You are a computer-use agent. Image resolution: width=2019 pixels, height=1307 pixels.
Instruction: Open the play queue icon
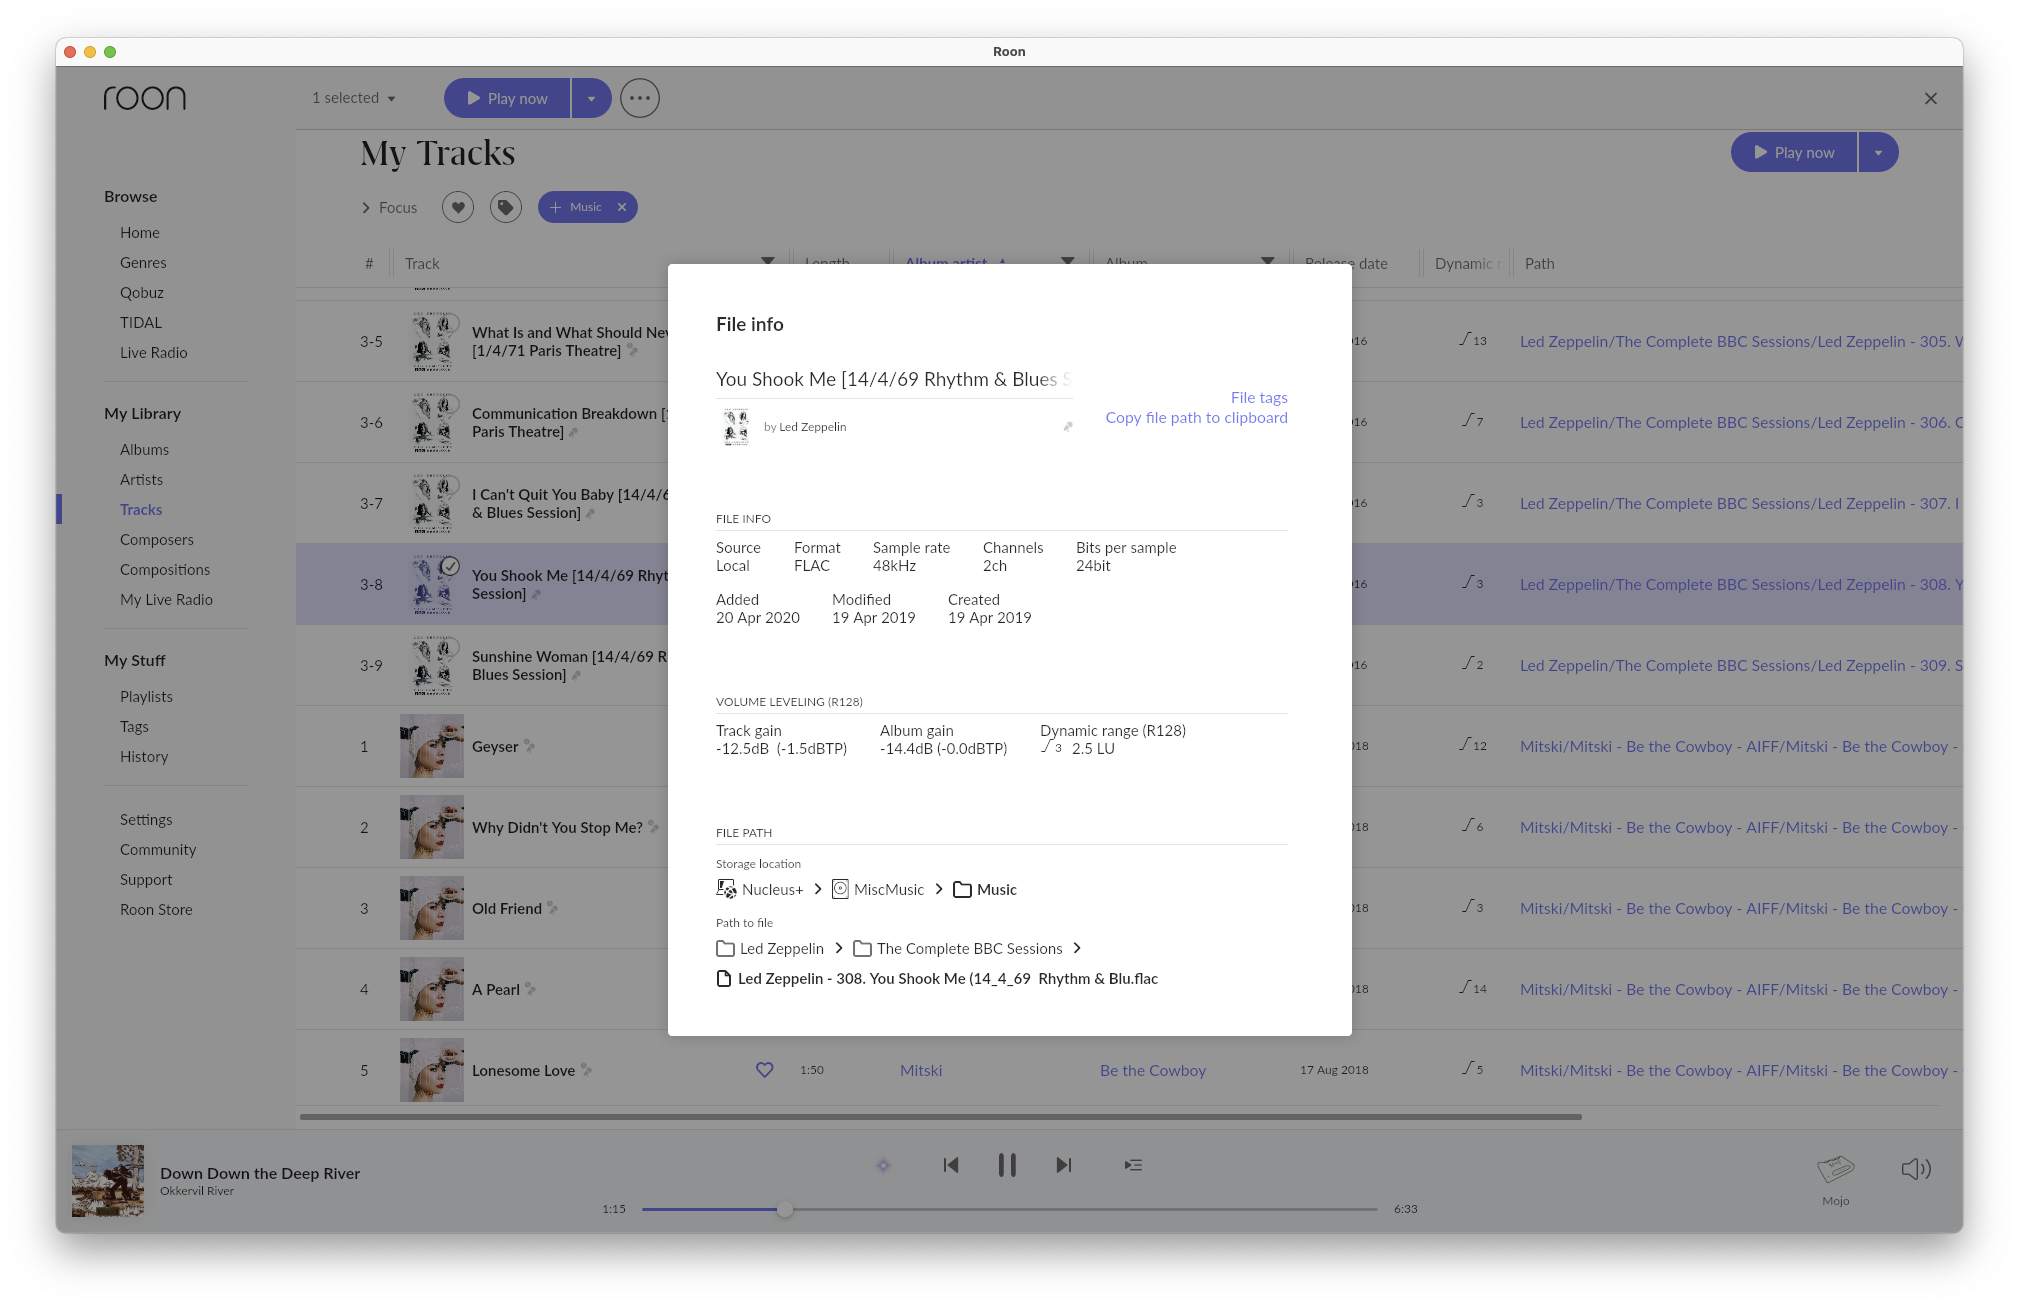click(1133, 1165)
